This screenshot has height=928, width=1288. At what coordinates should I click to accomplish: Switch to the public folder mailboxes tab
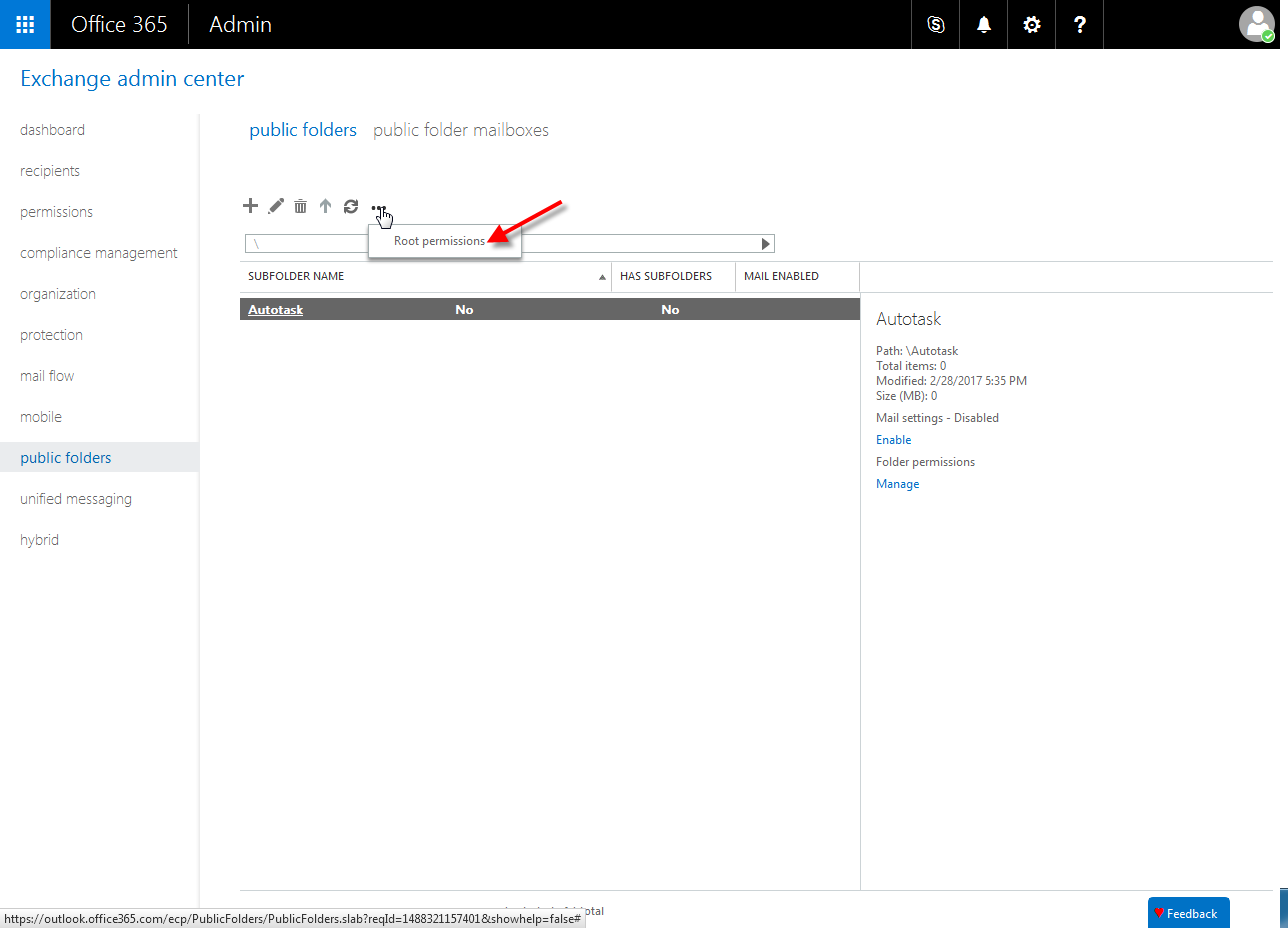click(461, 130)
